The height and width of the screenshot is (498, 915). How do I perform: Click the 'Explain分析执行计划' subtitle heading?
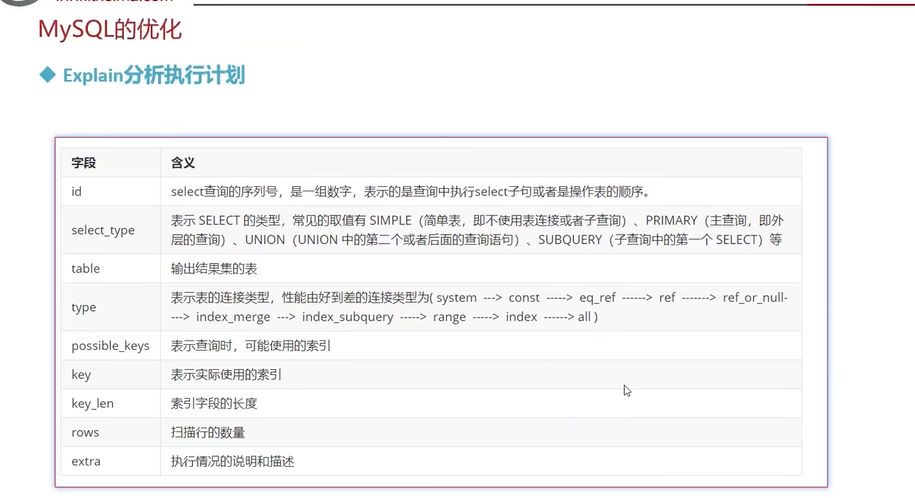(x=154, y=75)
